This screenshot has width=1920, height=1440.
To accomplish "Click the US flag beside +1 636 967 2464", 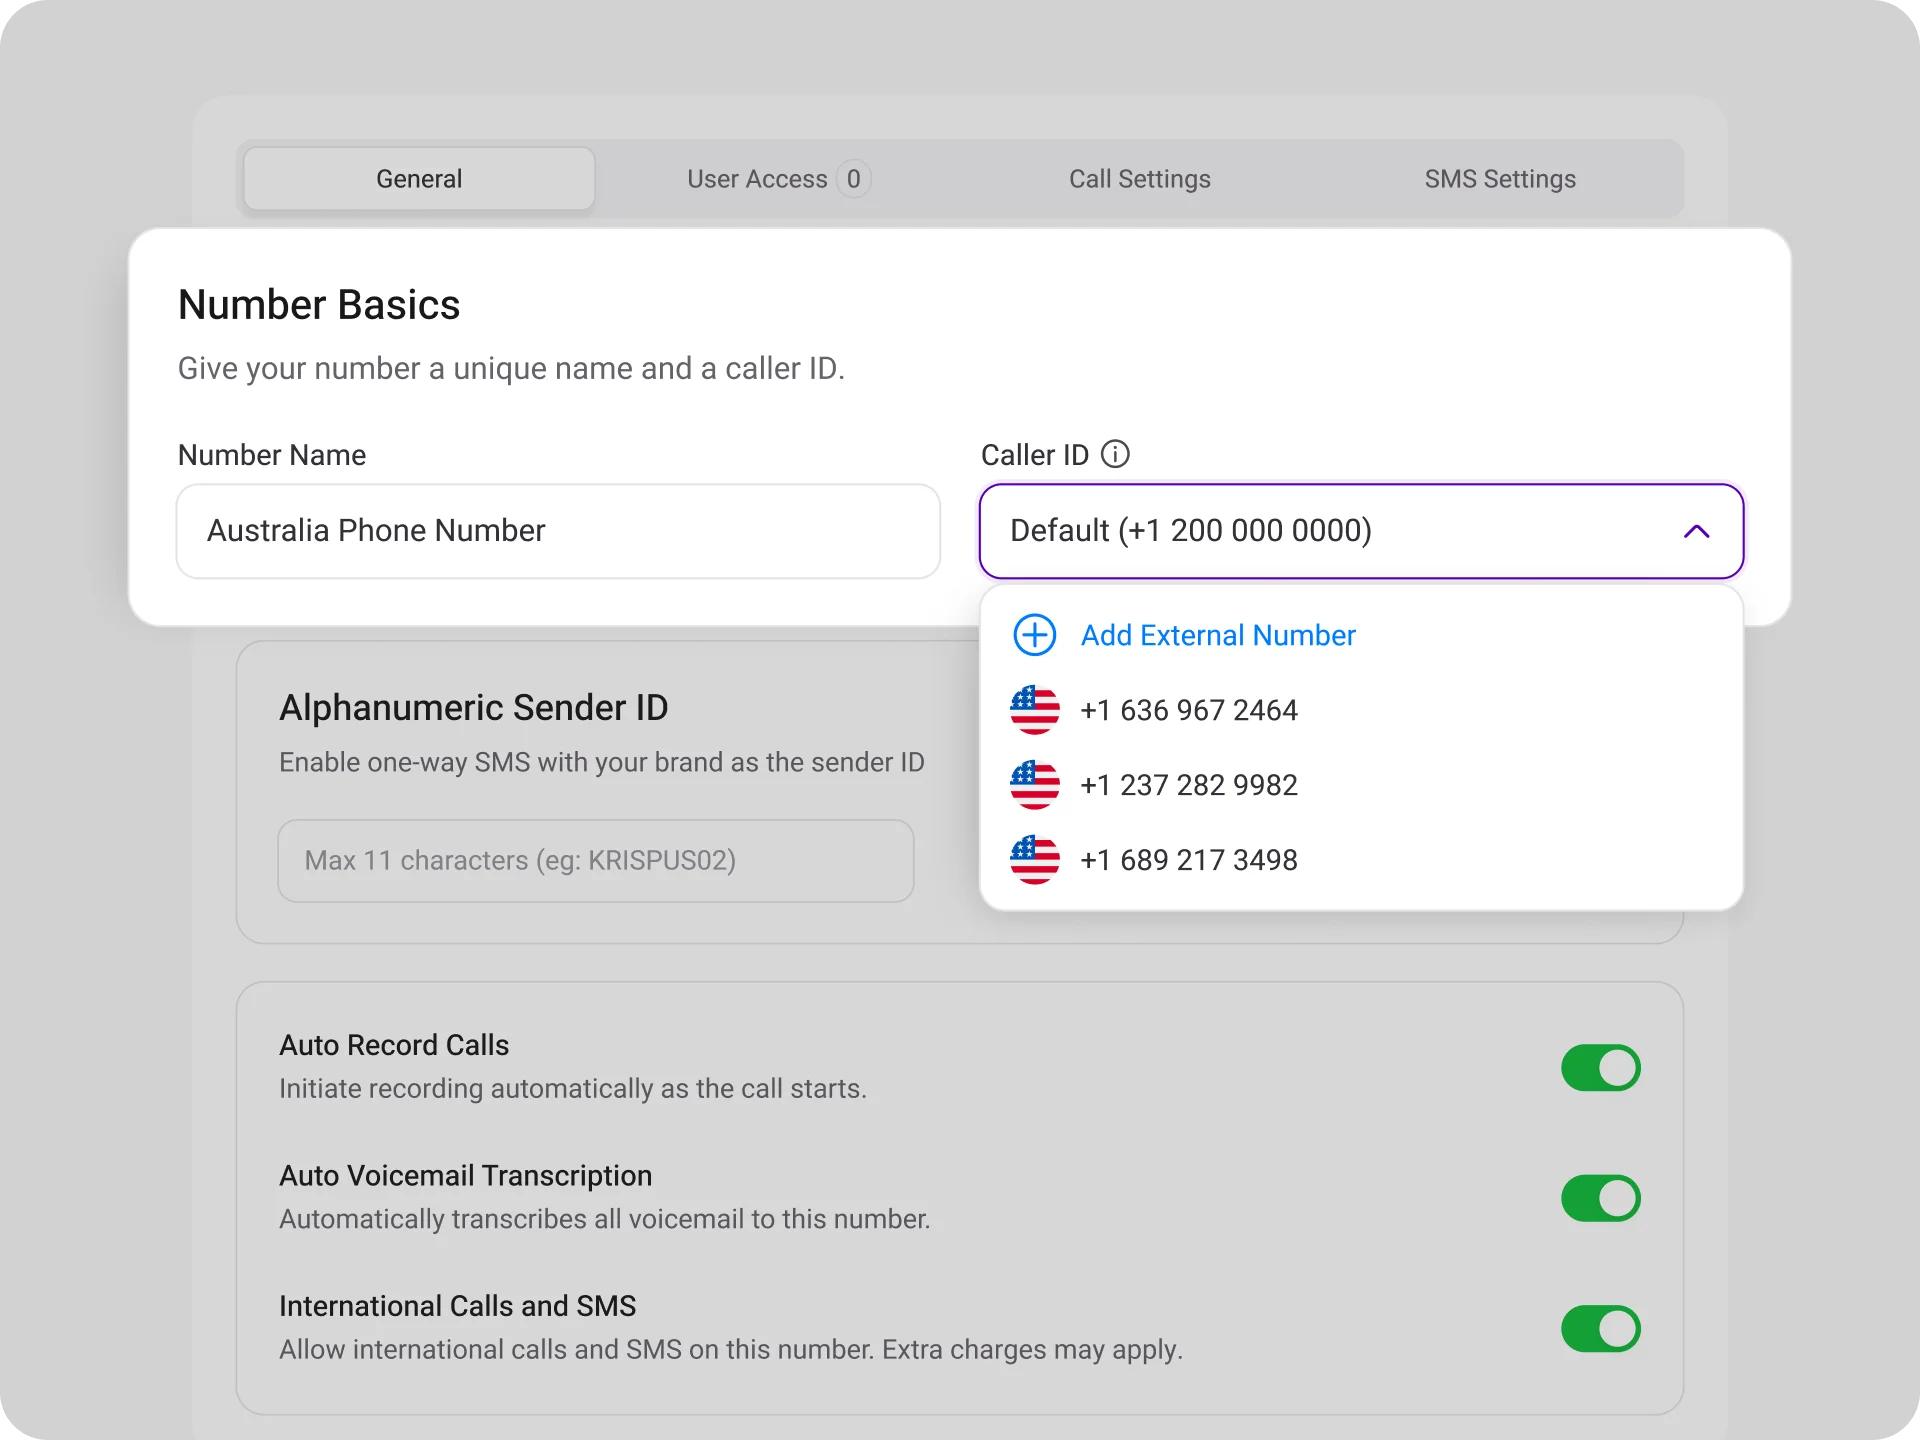I will coord(1034,710).
